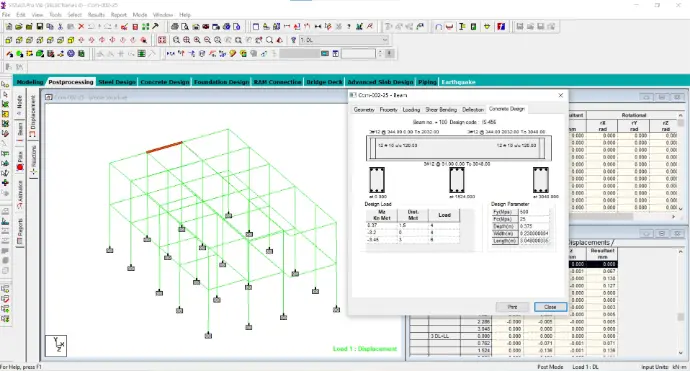The height and width of the screenshot is (371, 690).
Task: Open the Deflection tab in Beam dialog
Action: 473,110
